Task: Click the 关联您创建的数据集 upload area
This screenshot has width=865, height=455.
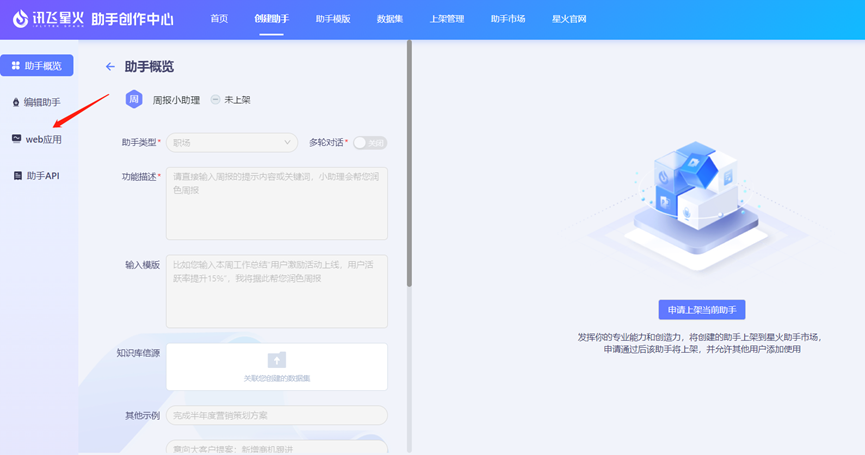Action: coord(277,367)
